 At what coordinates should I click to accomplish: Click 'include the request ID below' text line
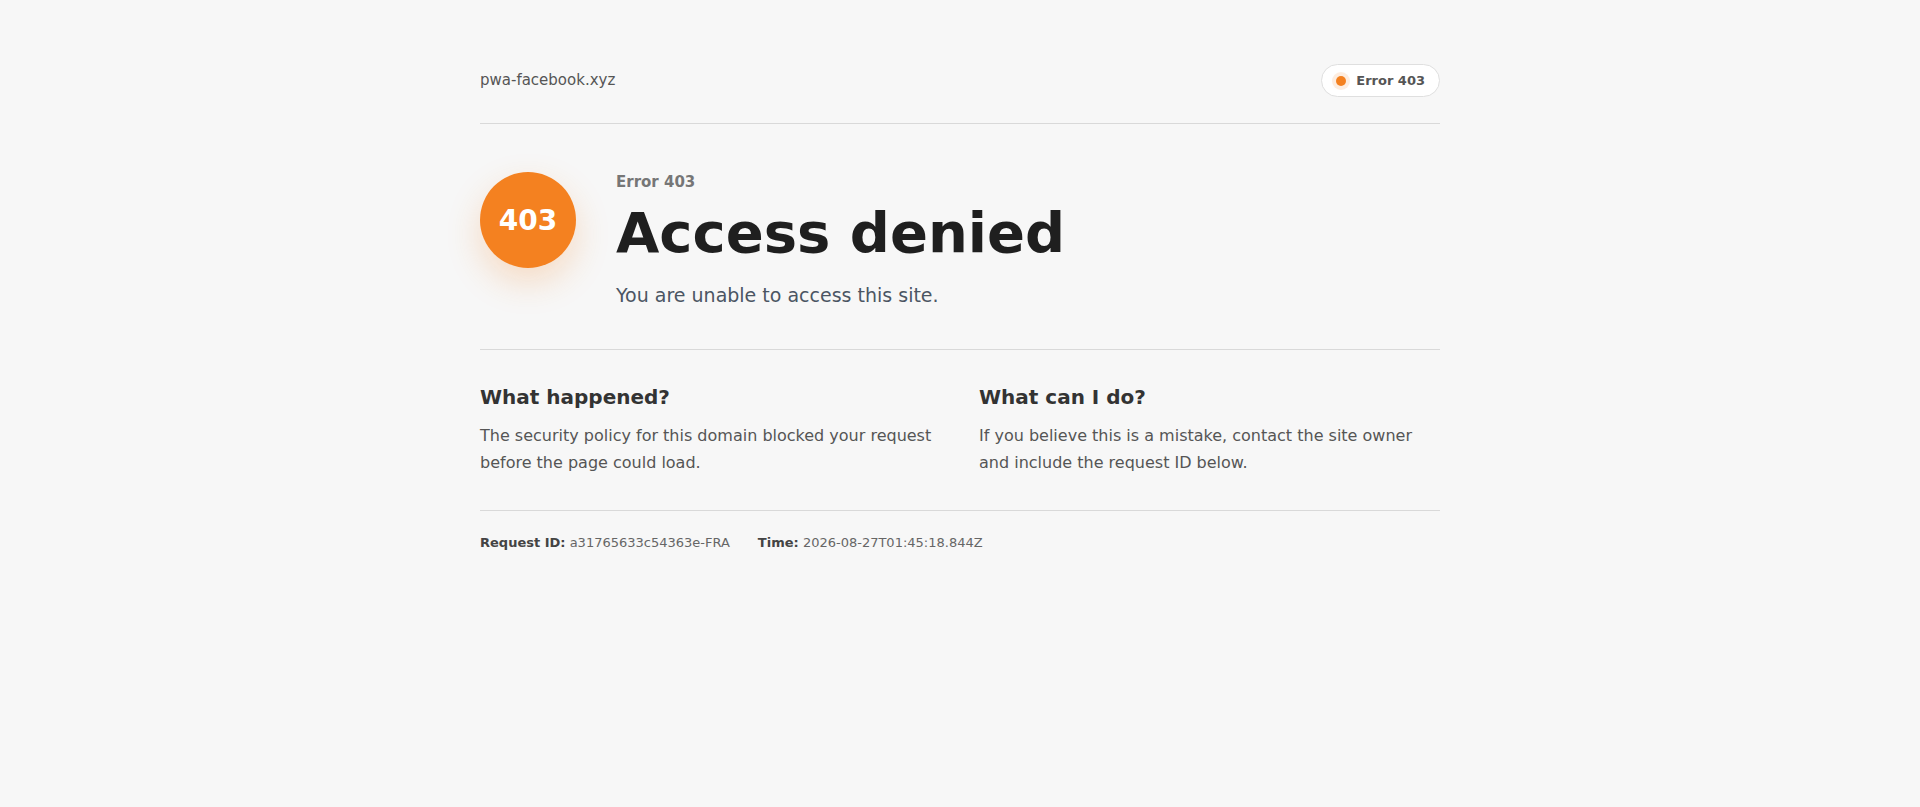click(x=1113, y=462)
